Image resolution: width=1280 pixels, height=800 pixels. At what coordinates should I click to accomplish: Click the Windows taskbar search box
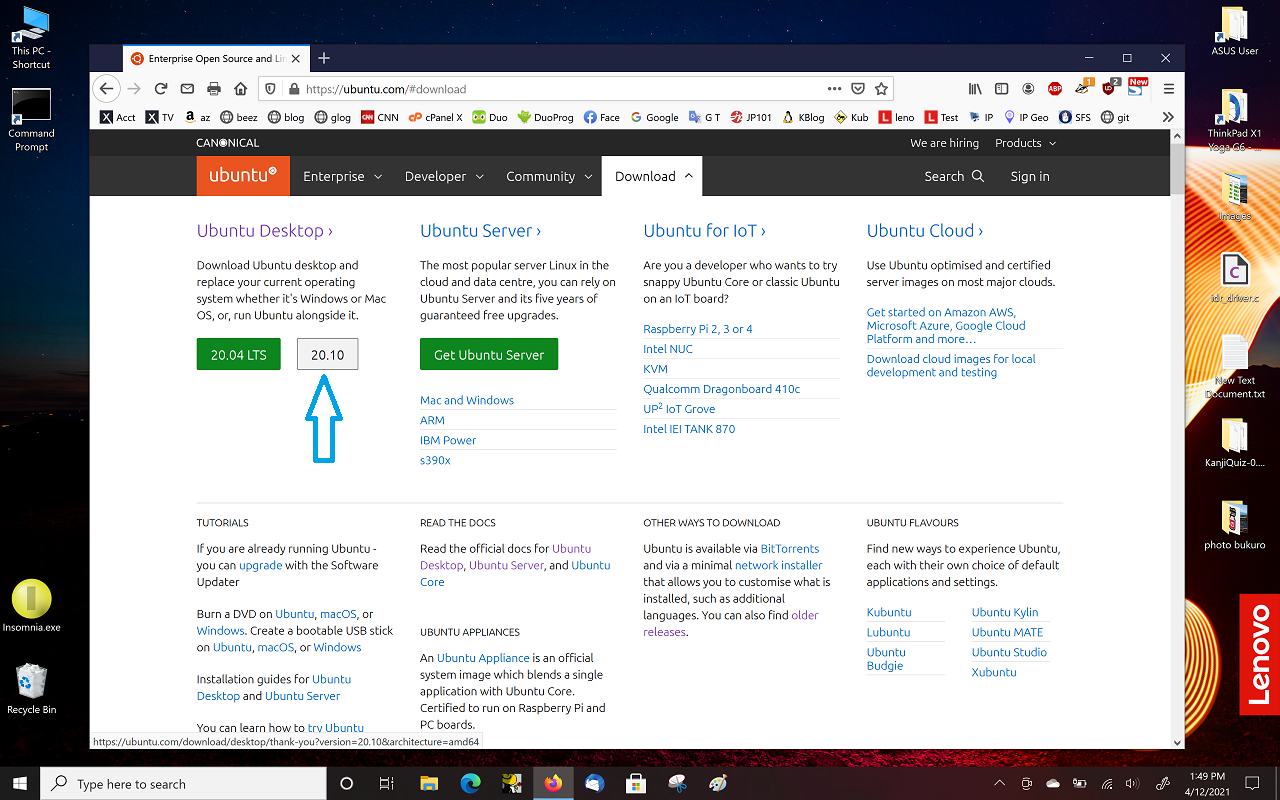pyautogui.click(x=185, y=784)
